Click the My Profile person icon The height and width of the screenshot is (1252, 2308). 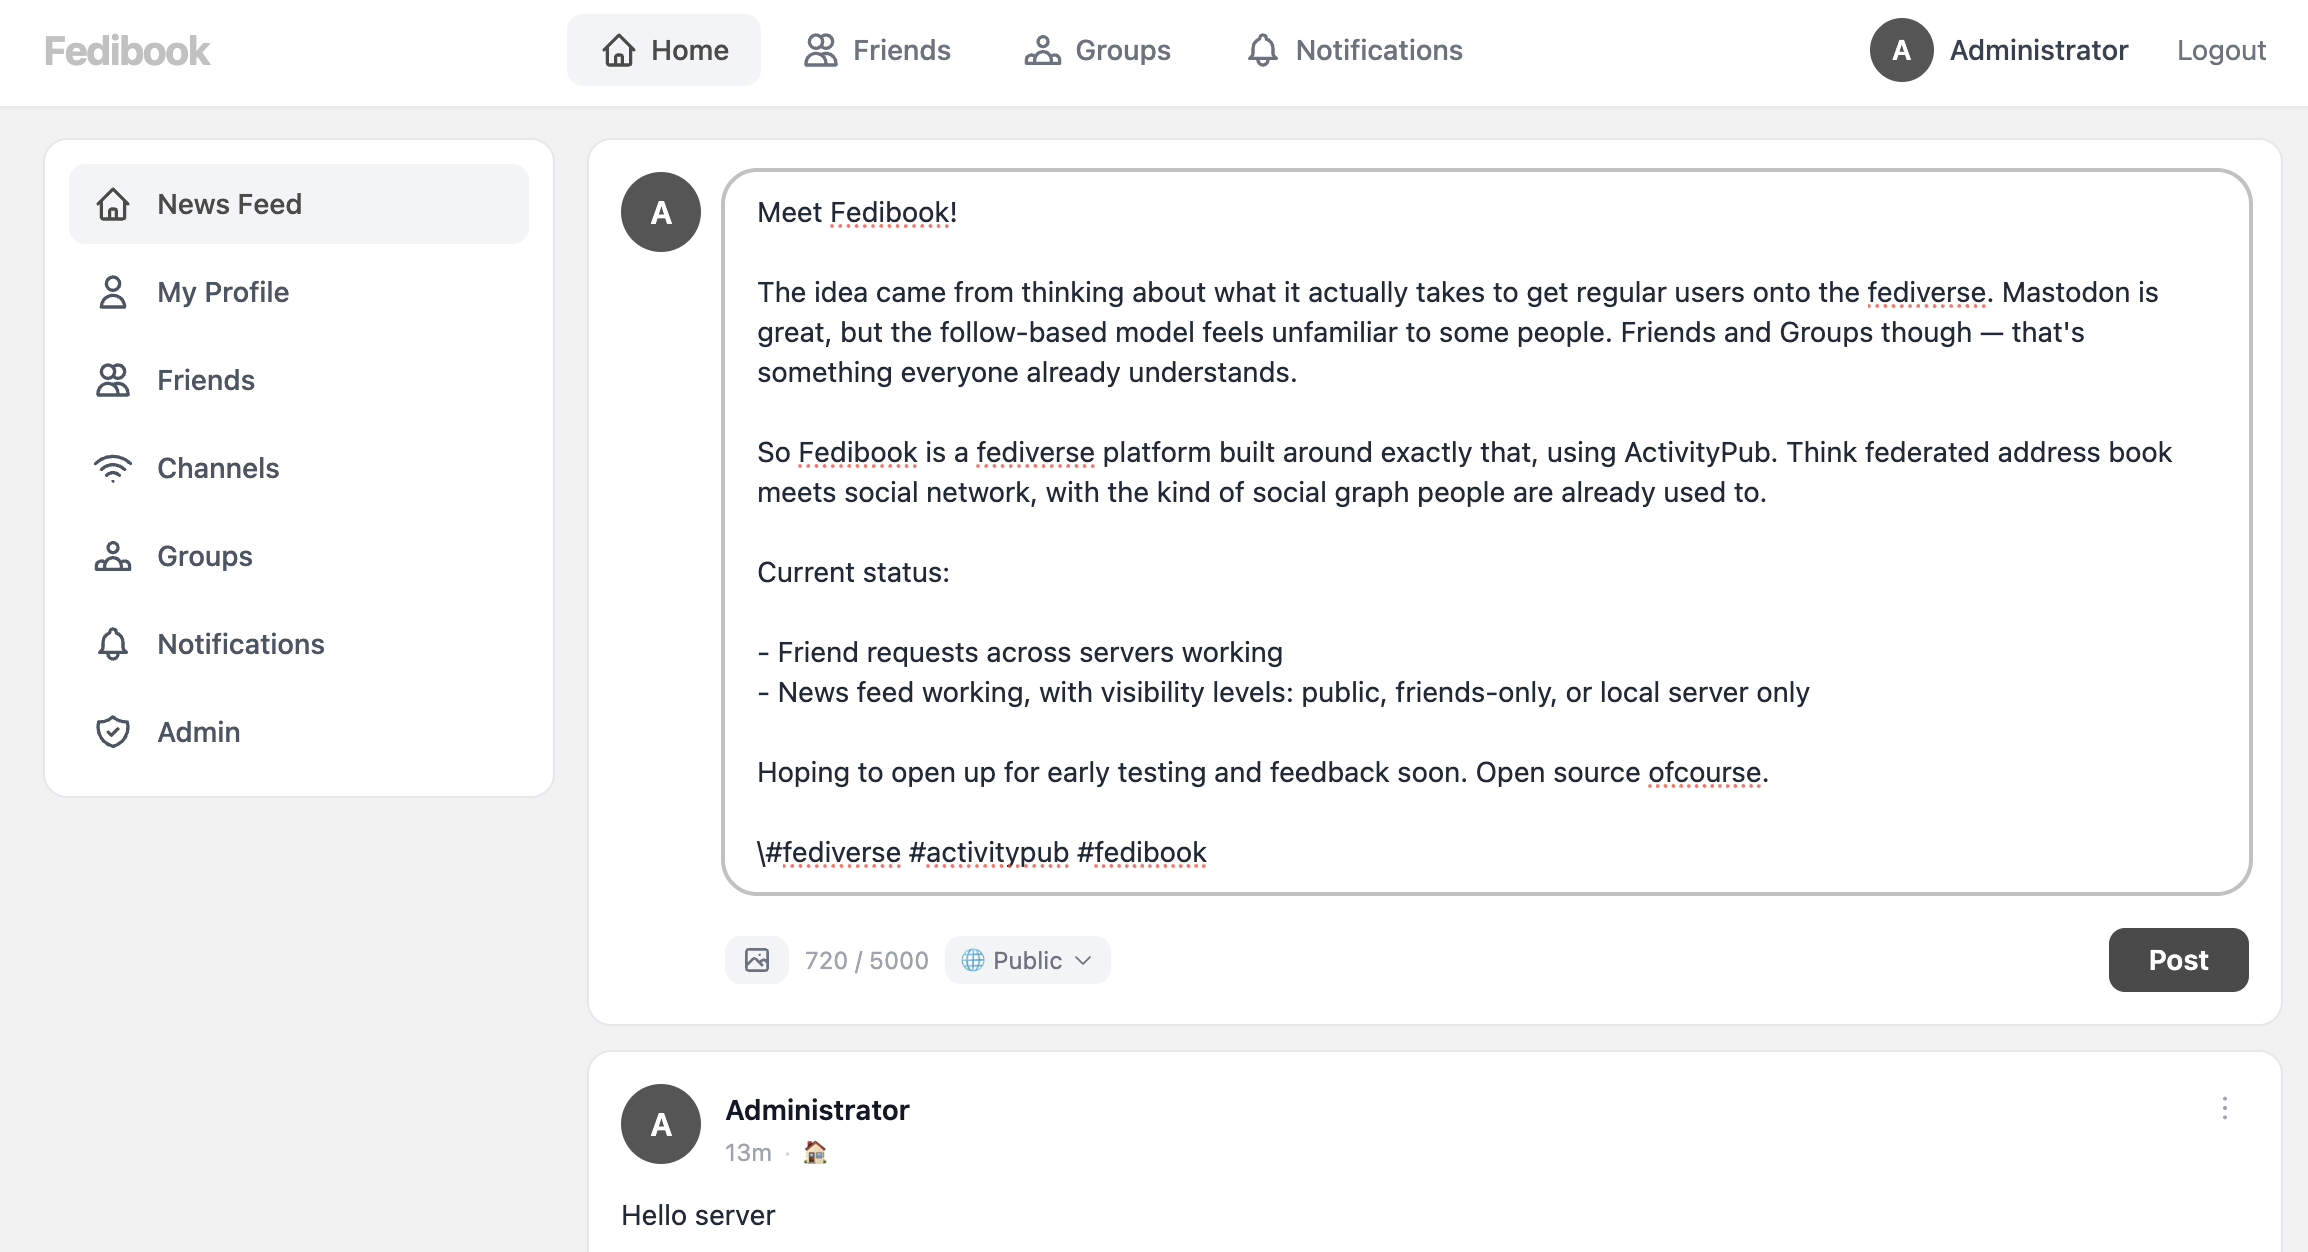(x=113, y=292)
